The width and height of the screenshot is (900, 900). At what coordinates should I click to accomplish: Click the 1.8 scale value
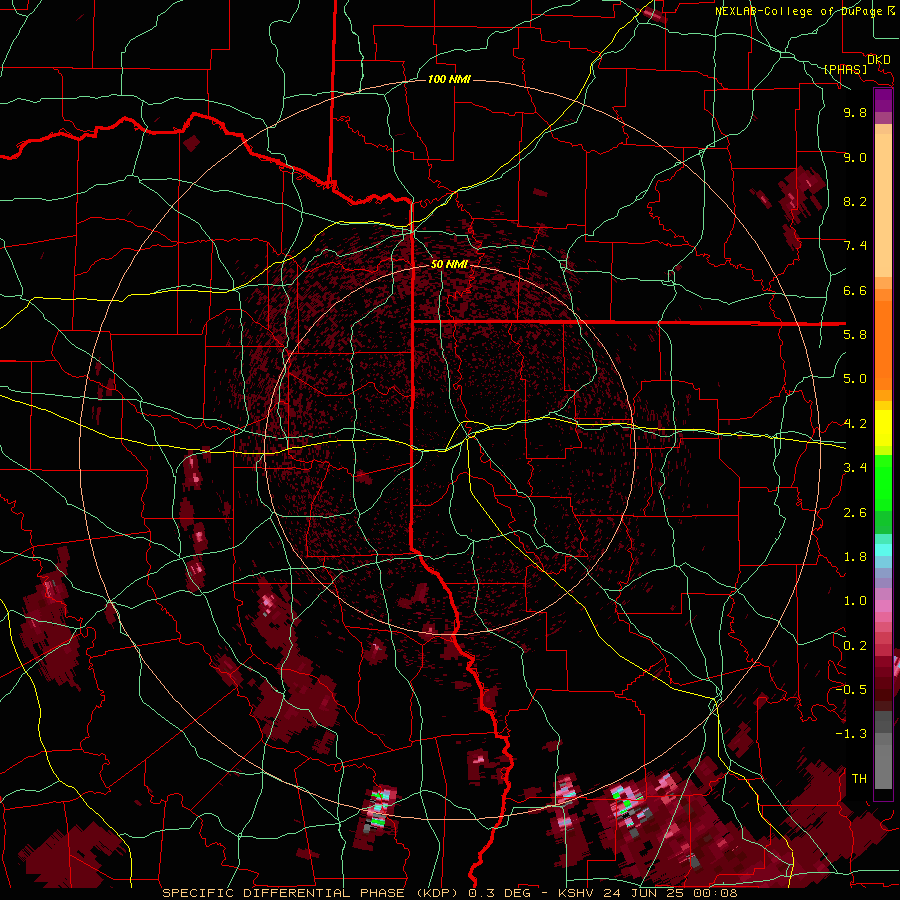[x=855, y=557]
